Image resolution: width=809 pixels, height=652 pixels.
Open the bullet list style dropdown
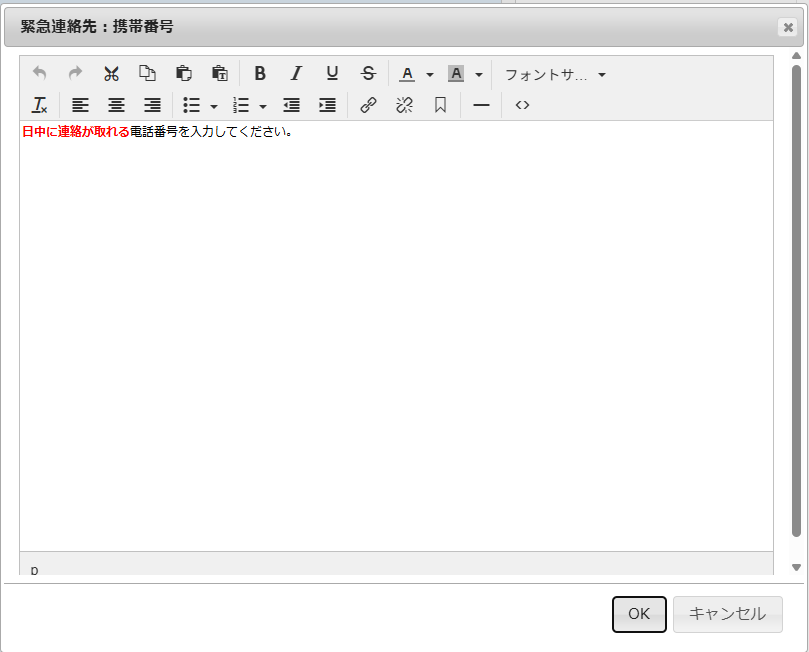coord(214,106)
